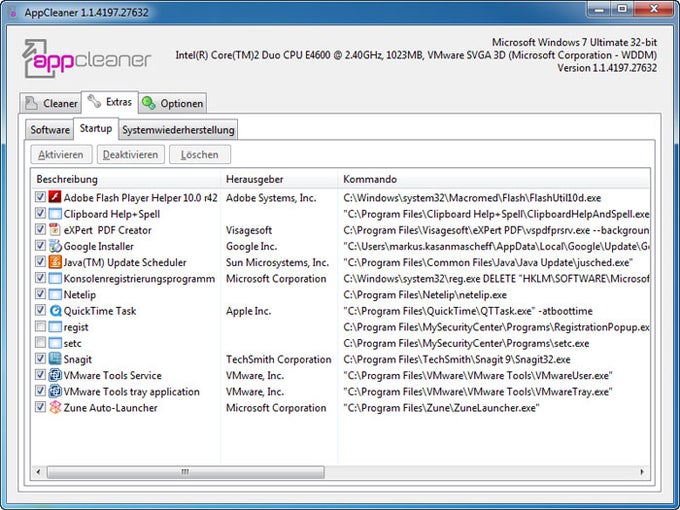Viewport: 680px width, 510px height.
Task: Click the eXPert PDF Creator icon
Action: coord(55,230)
